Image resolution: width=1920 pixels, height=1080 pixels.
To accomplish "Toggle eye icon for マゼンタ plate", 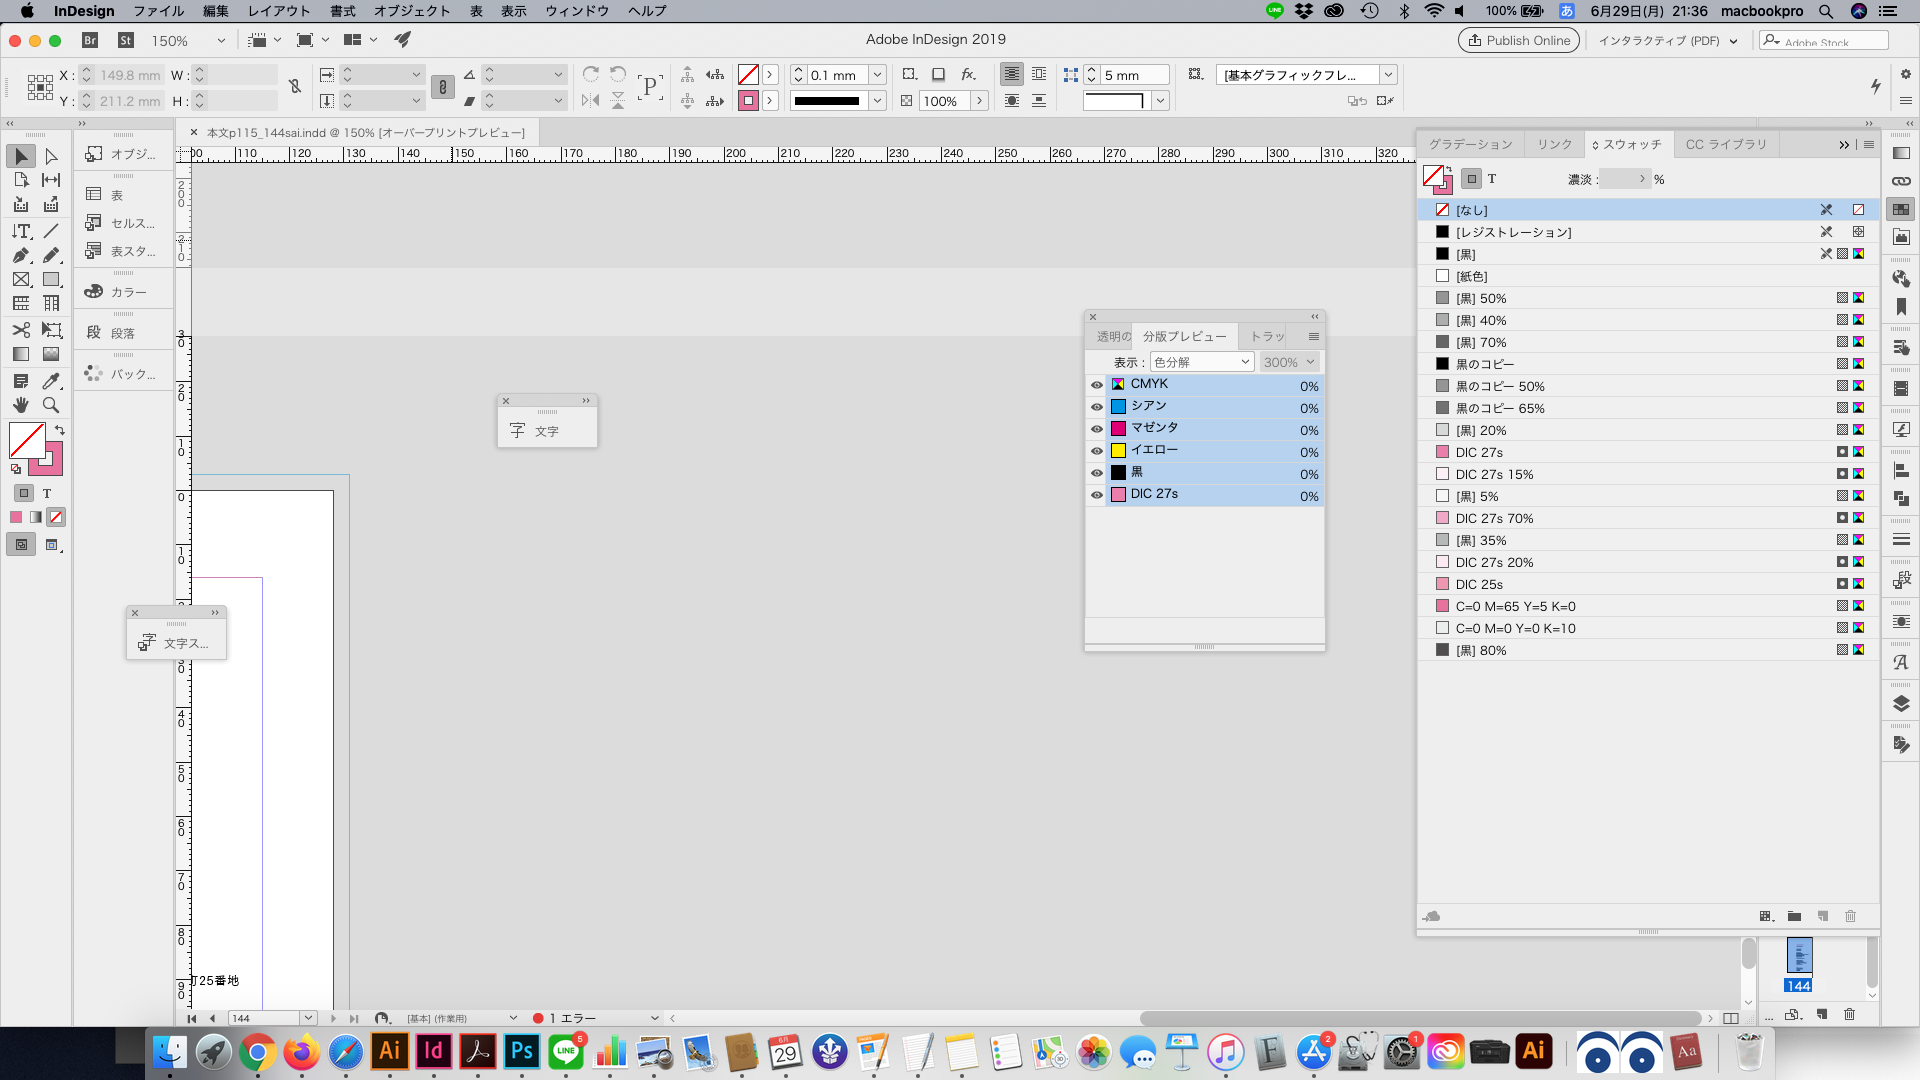I will tap(1096, 429).
